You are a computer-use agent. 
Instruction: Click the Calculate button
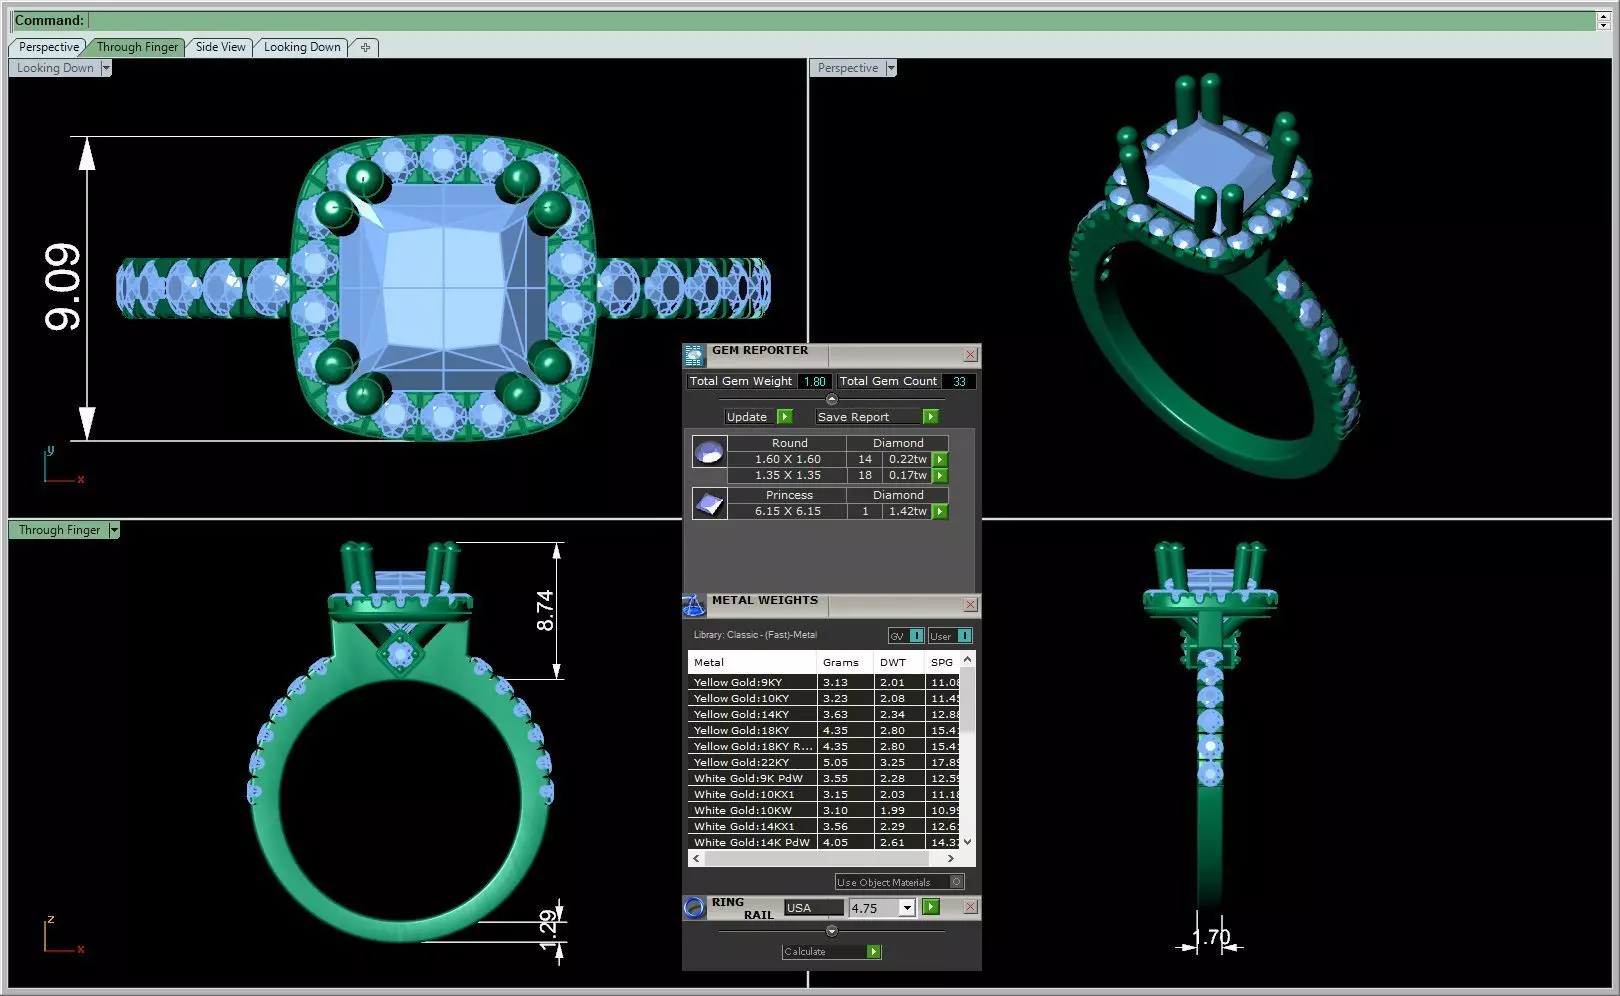[x=831, y=952]
